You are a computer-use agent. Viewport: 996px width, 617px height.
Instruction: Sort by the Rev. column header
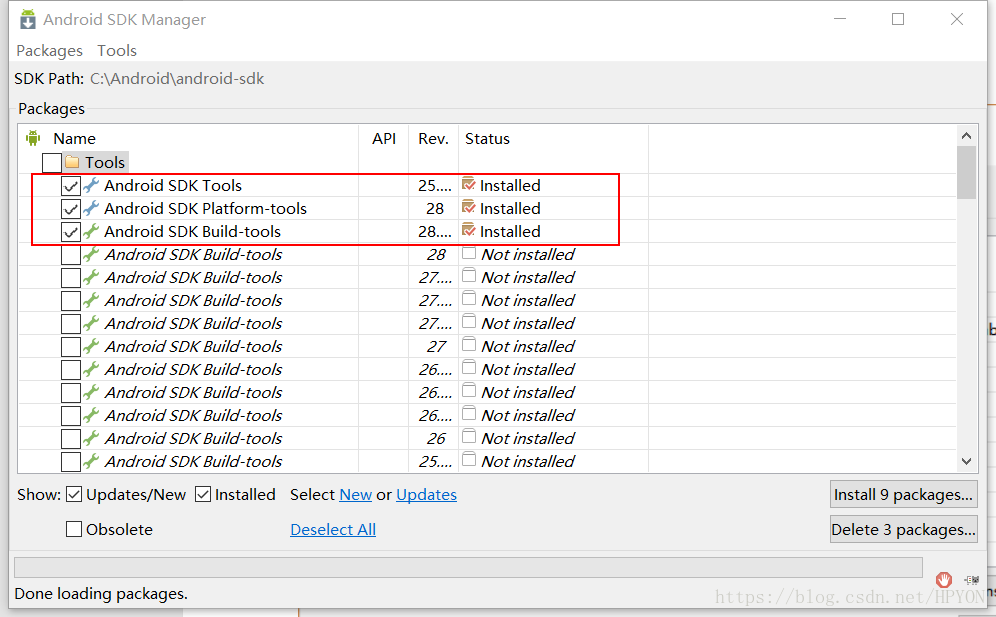tap(433, 139)
